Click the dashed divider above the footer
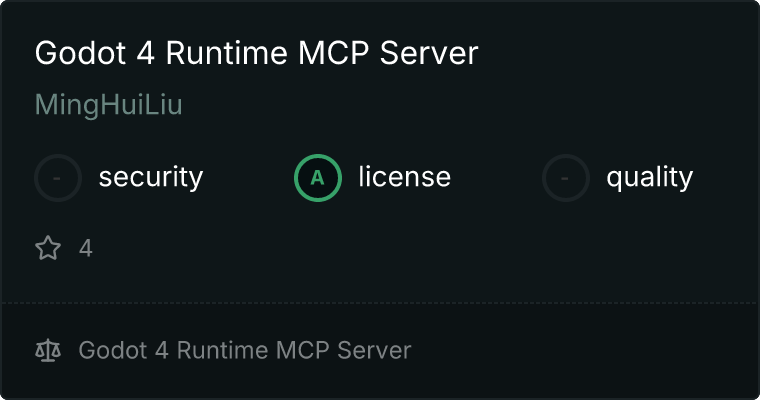Screen dimensions: 760x400 click(380, 302)
